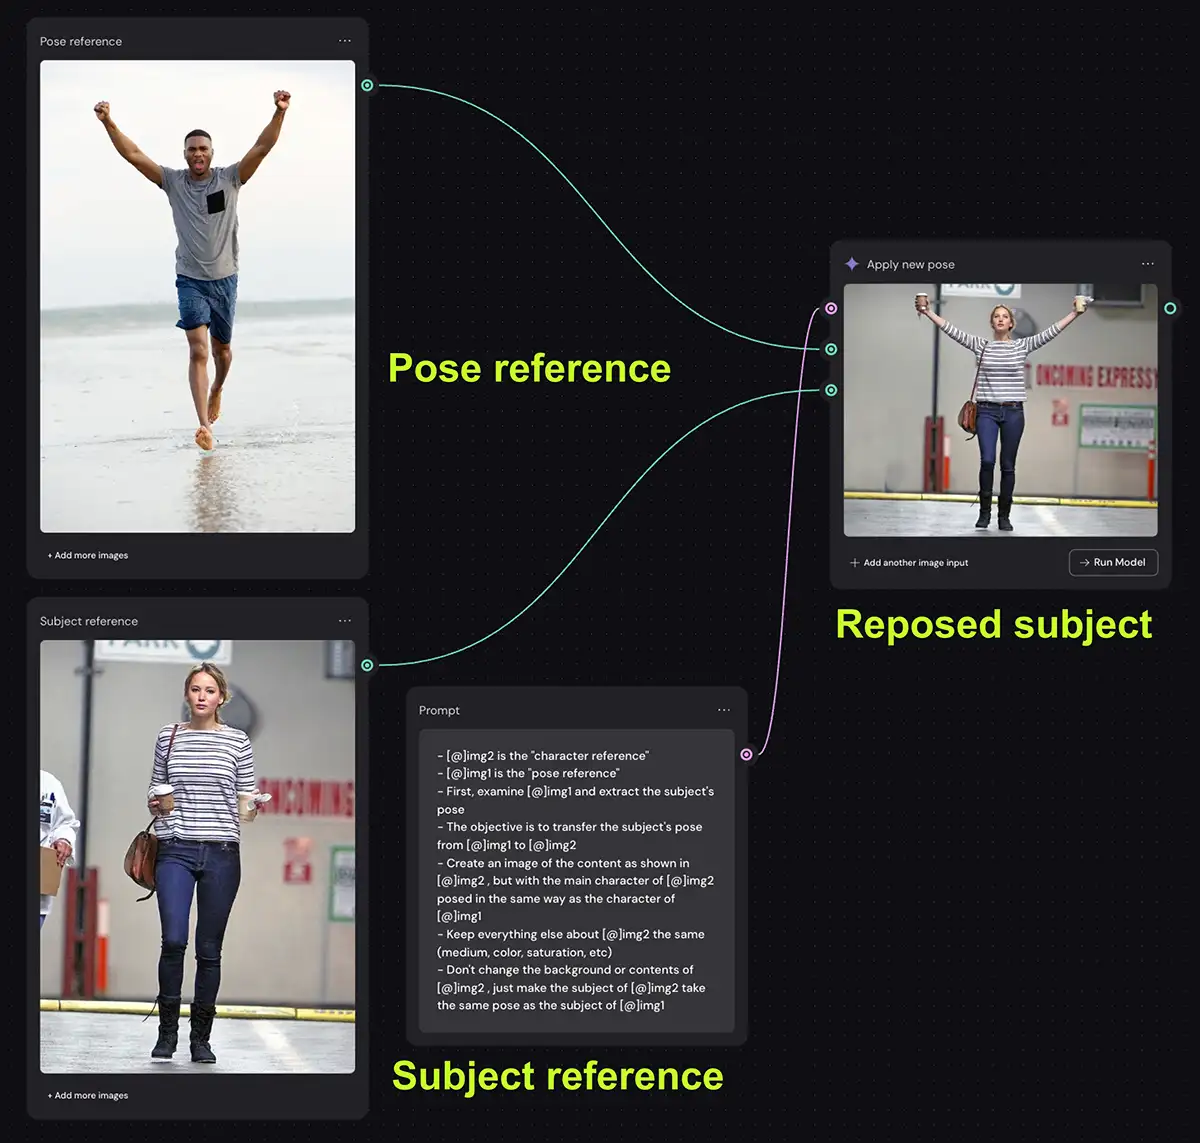Click the sparkle icon beside Apply new pose
Viewport: 1200px width, 1143px height.
852,264
